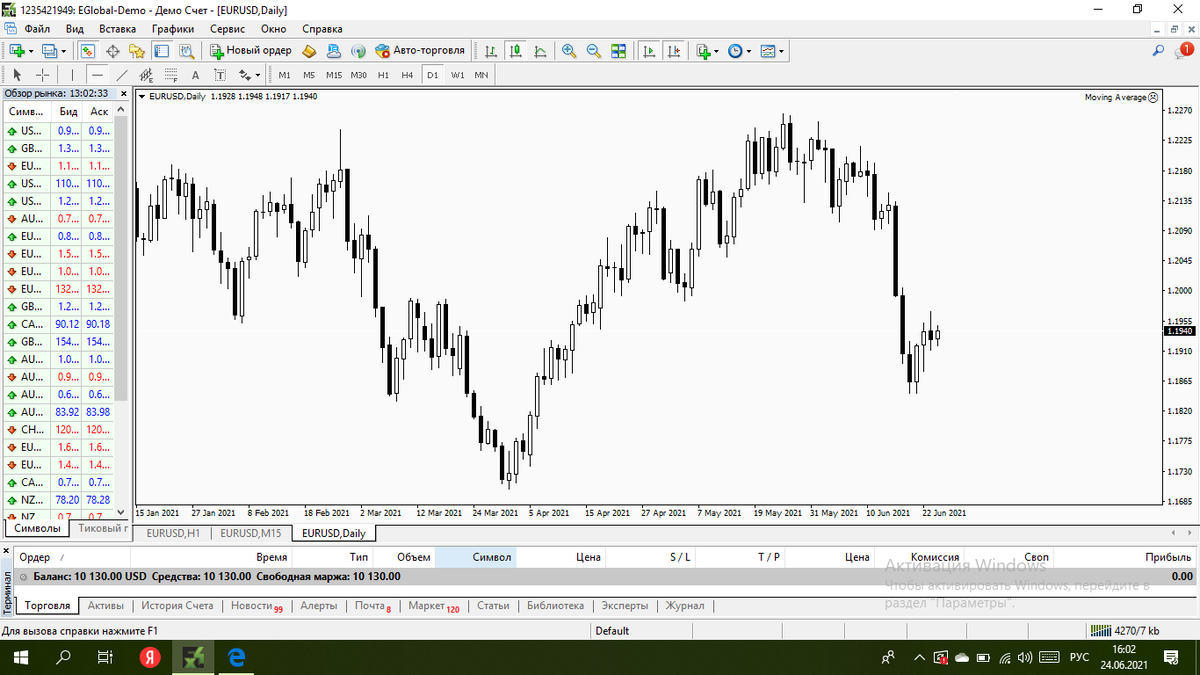Switch to the EURUSD,H1 chart tab
Image resolution: width=1200 pixels, height=675 pixels.
click(172, 533)
